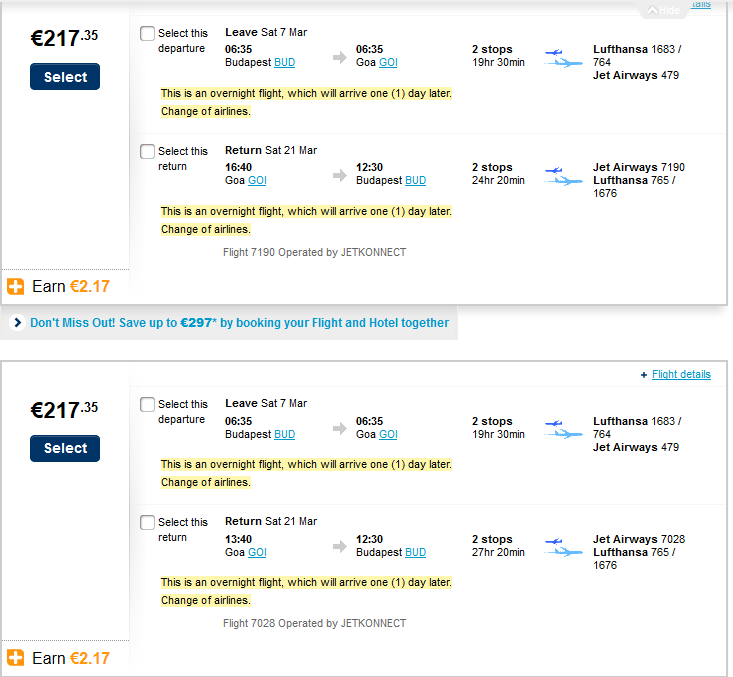Expand Flight details for second result
The width and height of the screenshot is (733, 677).
click(681, 375)
